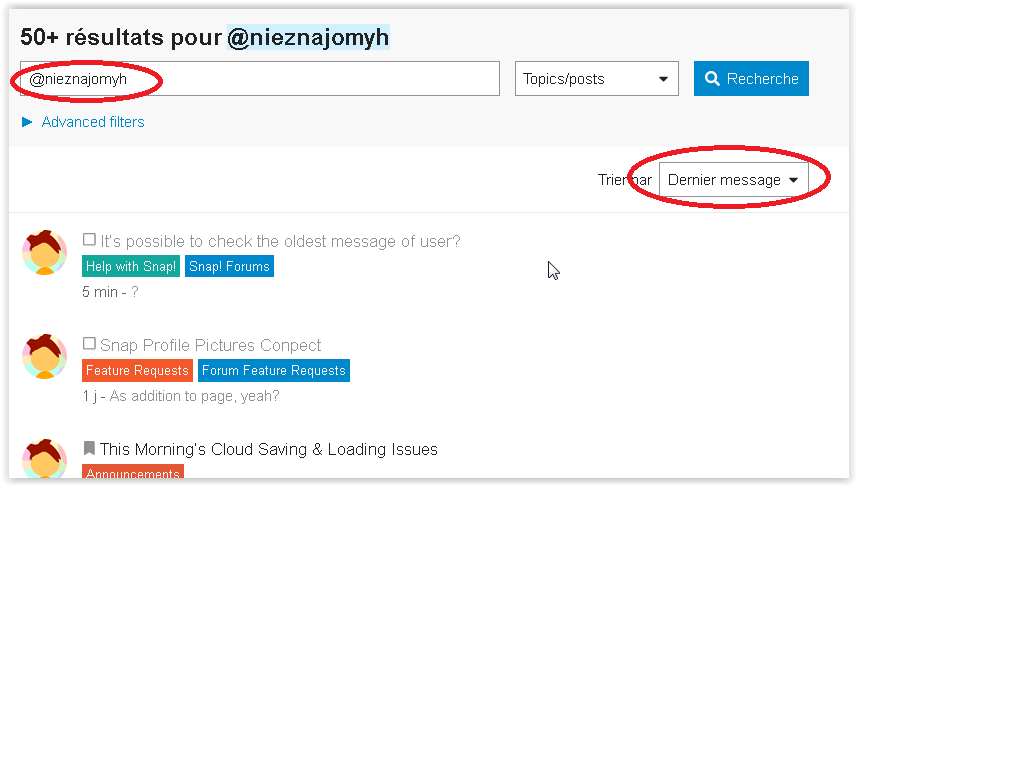Select the "Snap! Forums" tag
Viewport: 1024px width, 768px height.
229,266
